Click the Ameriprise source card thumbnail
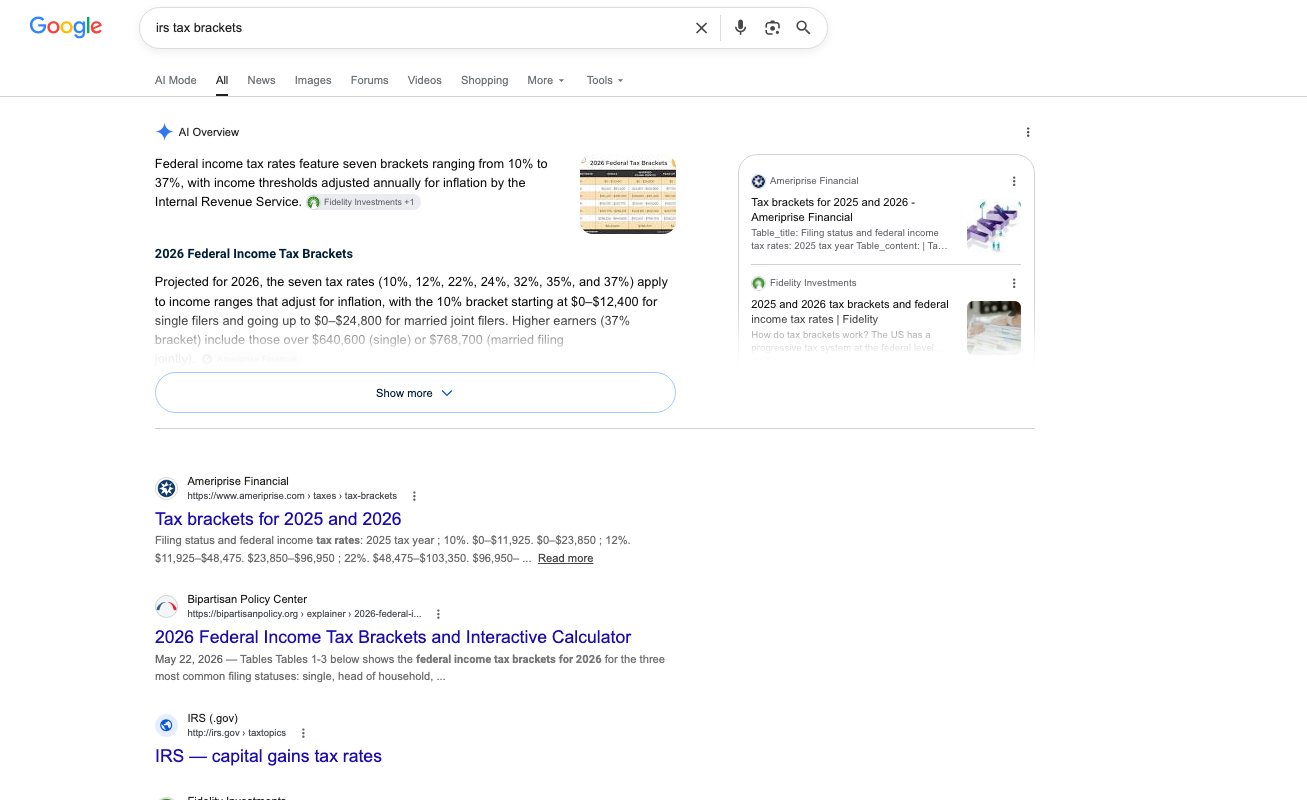 tap(994, 225)
